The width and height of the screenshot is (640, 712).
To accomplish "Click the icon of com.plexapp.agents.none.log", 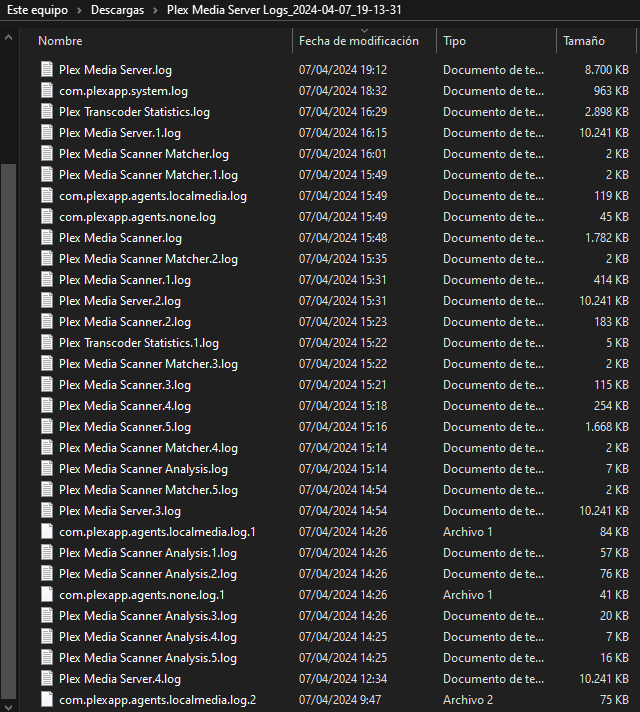I will tap(47, 217).
